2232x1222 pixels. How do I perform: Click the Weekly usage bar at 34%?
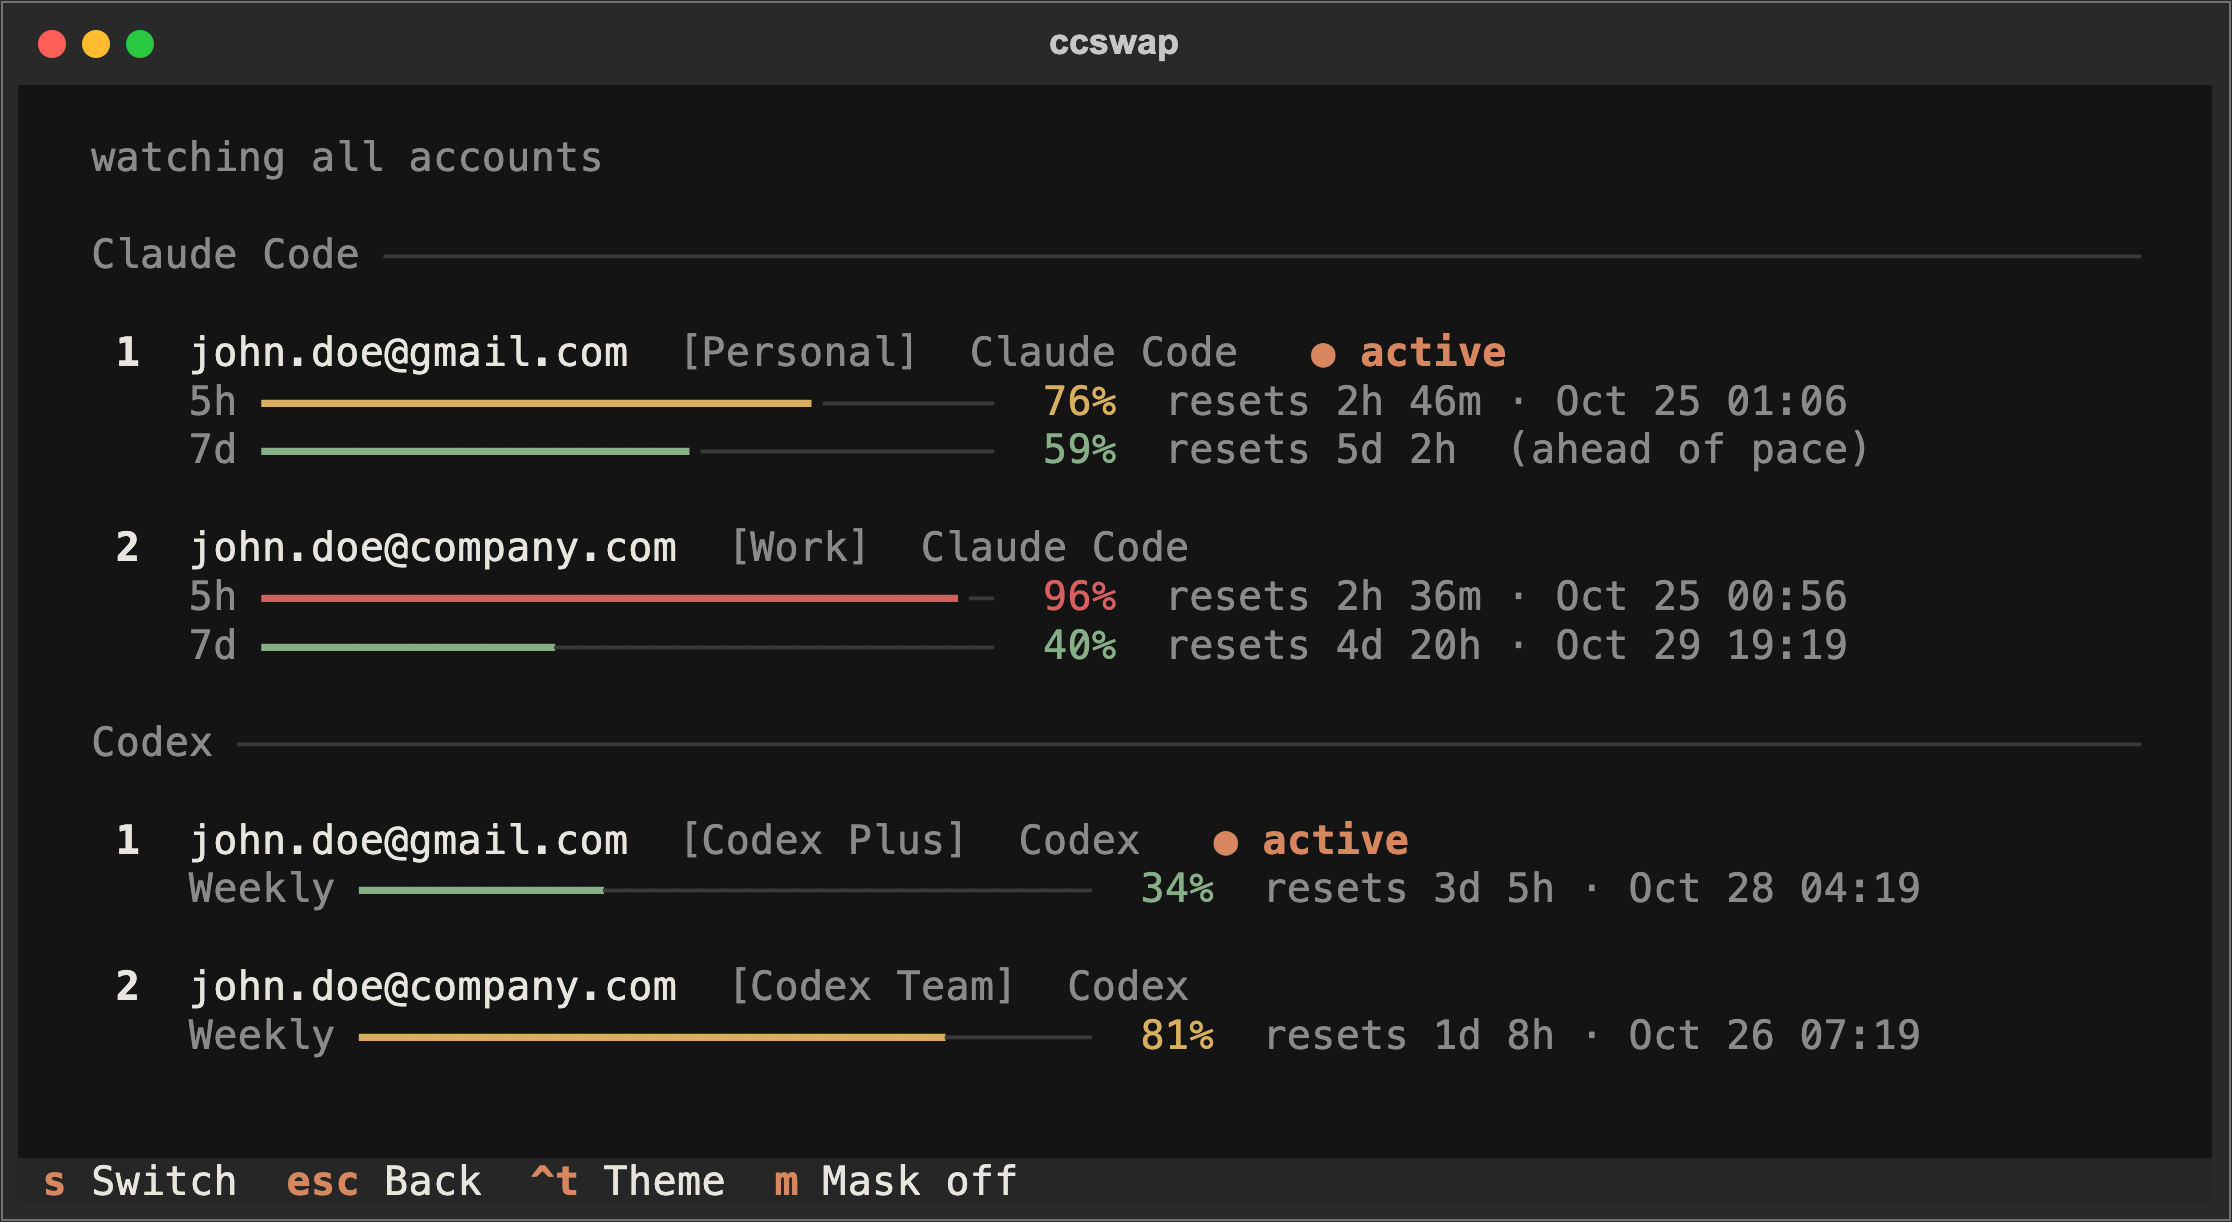[x=725, y=890]
